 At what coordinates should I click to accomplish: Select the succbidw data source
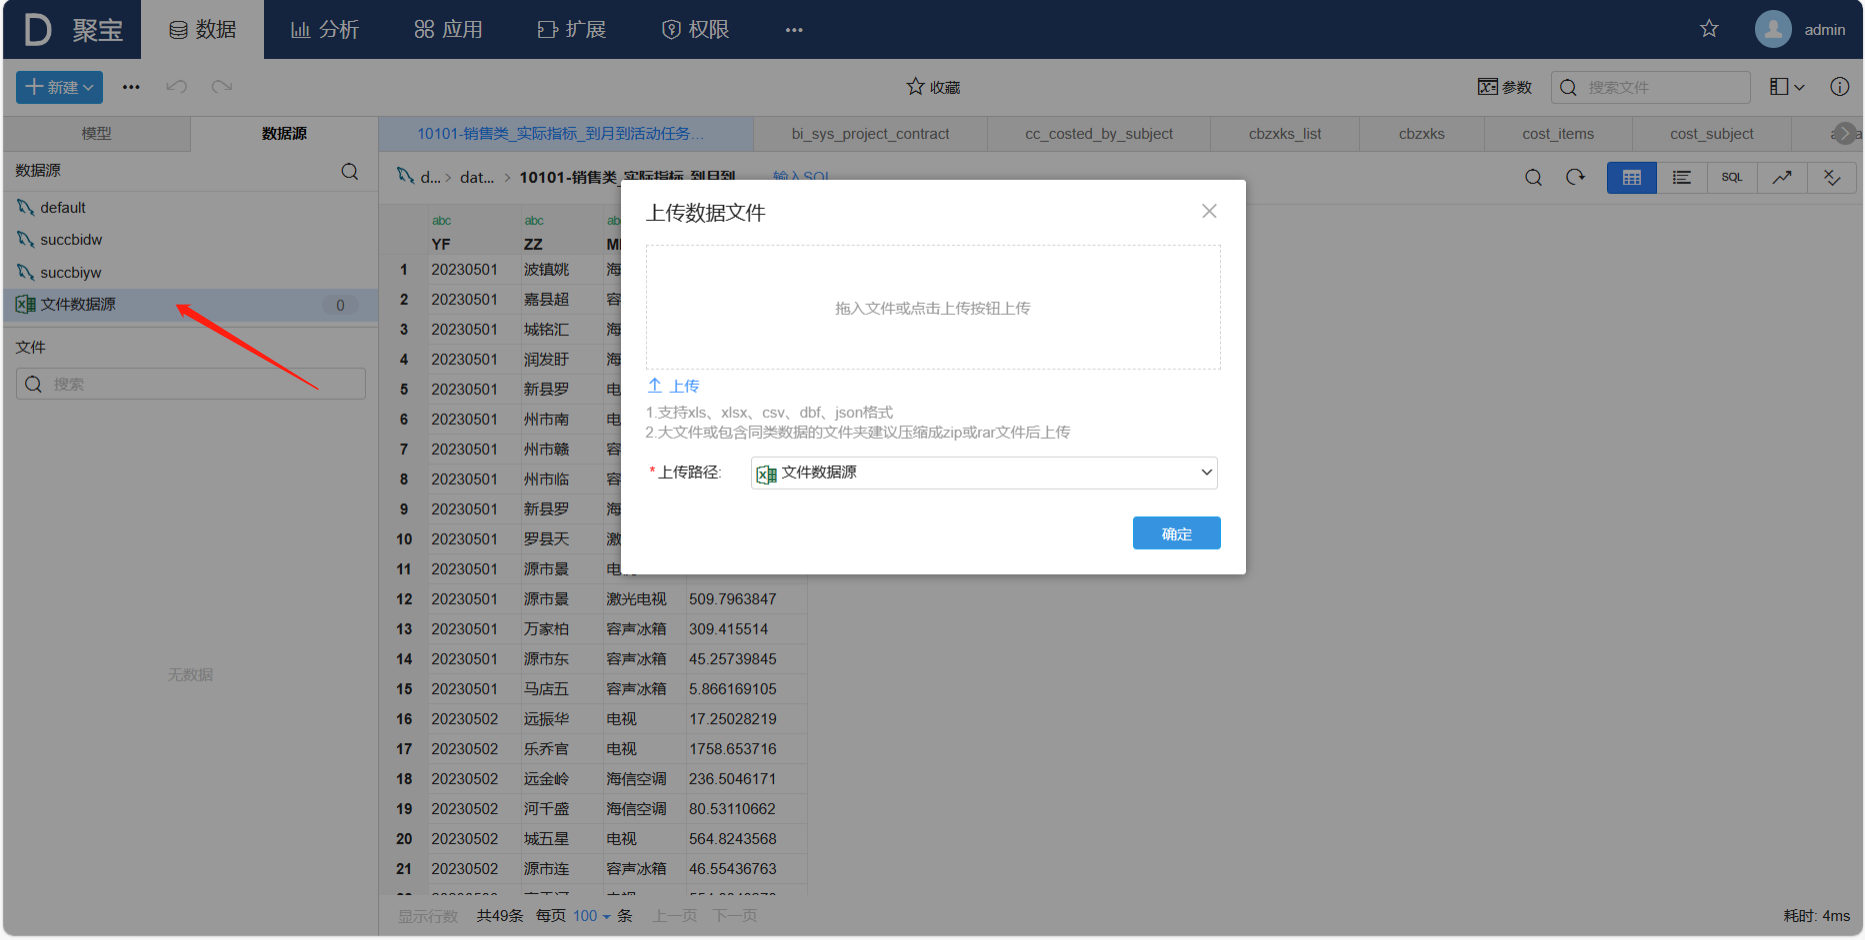(190, 240)
